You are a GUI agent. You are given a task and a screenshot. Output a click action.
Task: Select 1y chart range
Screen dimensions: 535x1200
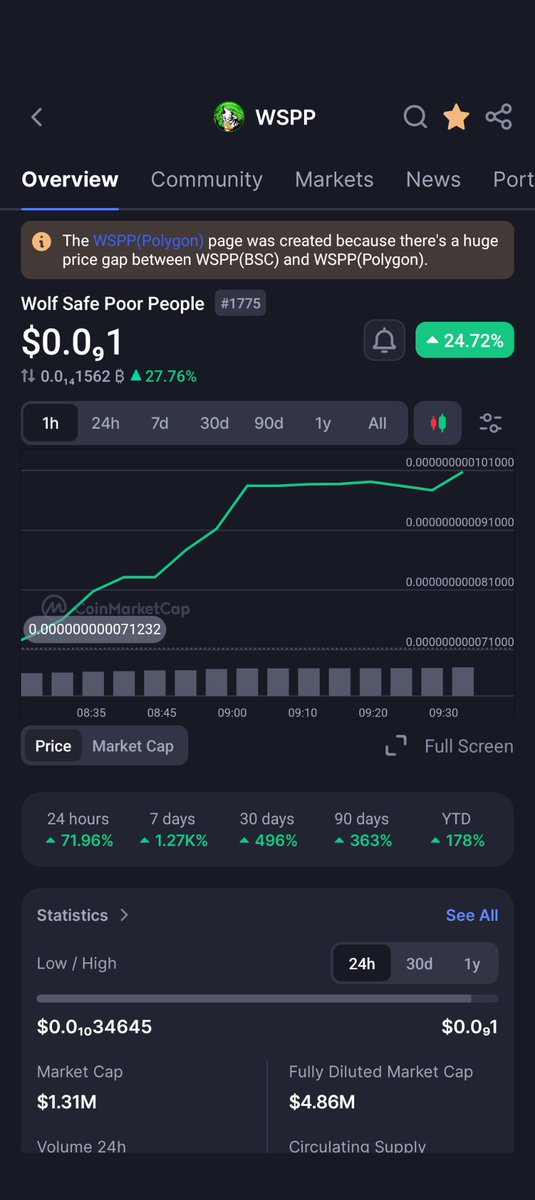pyautogui.click(x=323, y=423)
